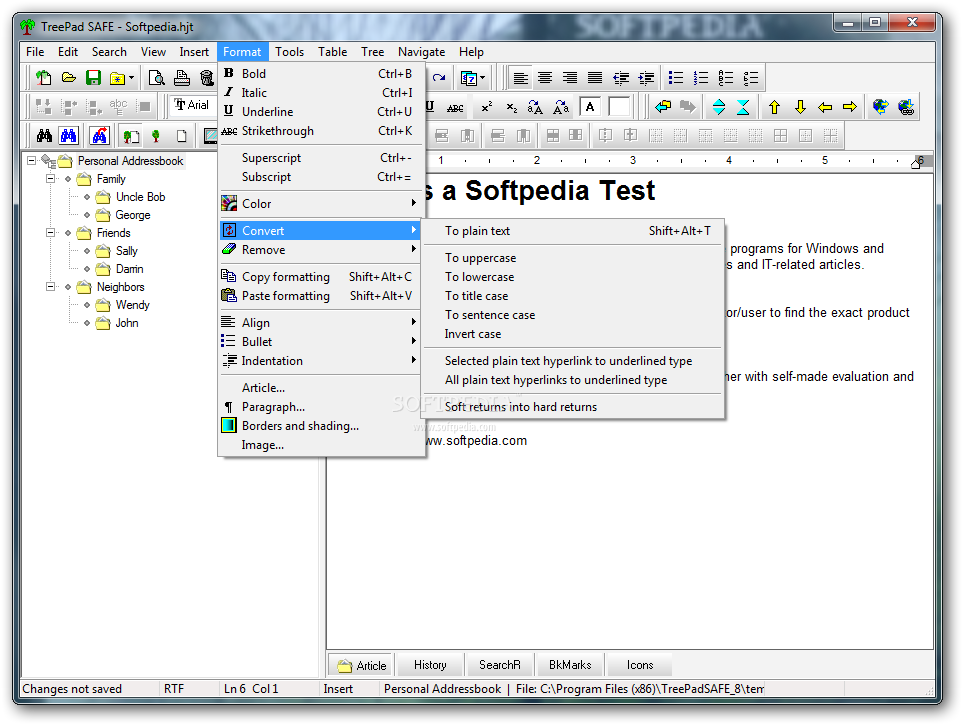Image resolution: width=963 pixels, height=725 pixels.
Task: Open the Tools menu
Action: coord(289,52)
